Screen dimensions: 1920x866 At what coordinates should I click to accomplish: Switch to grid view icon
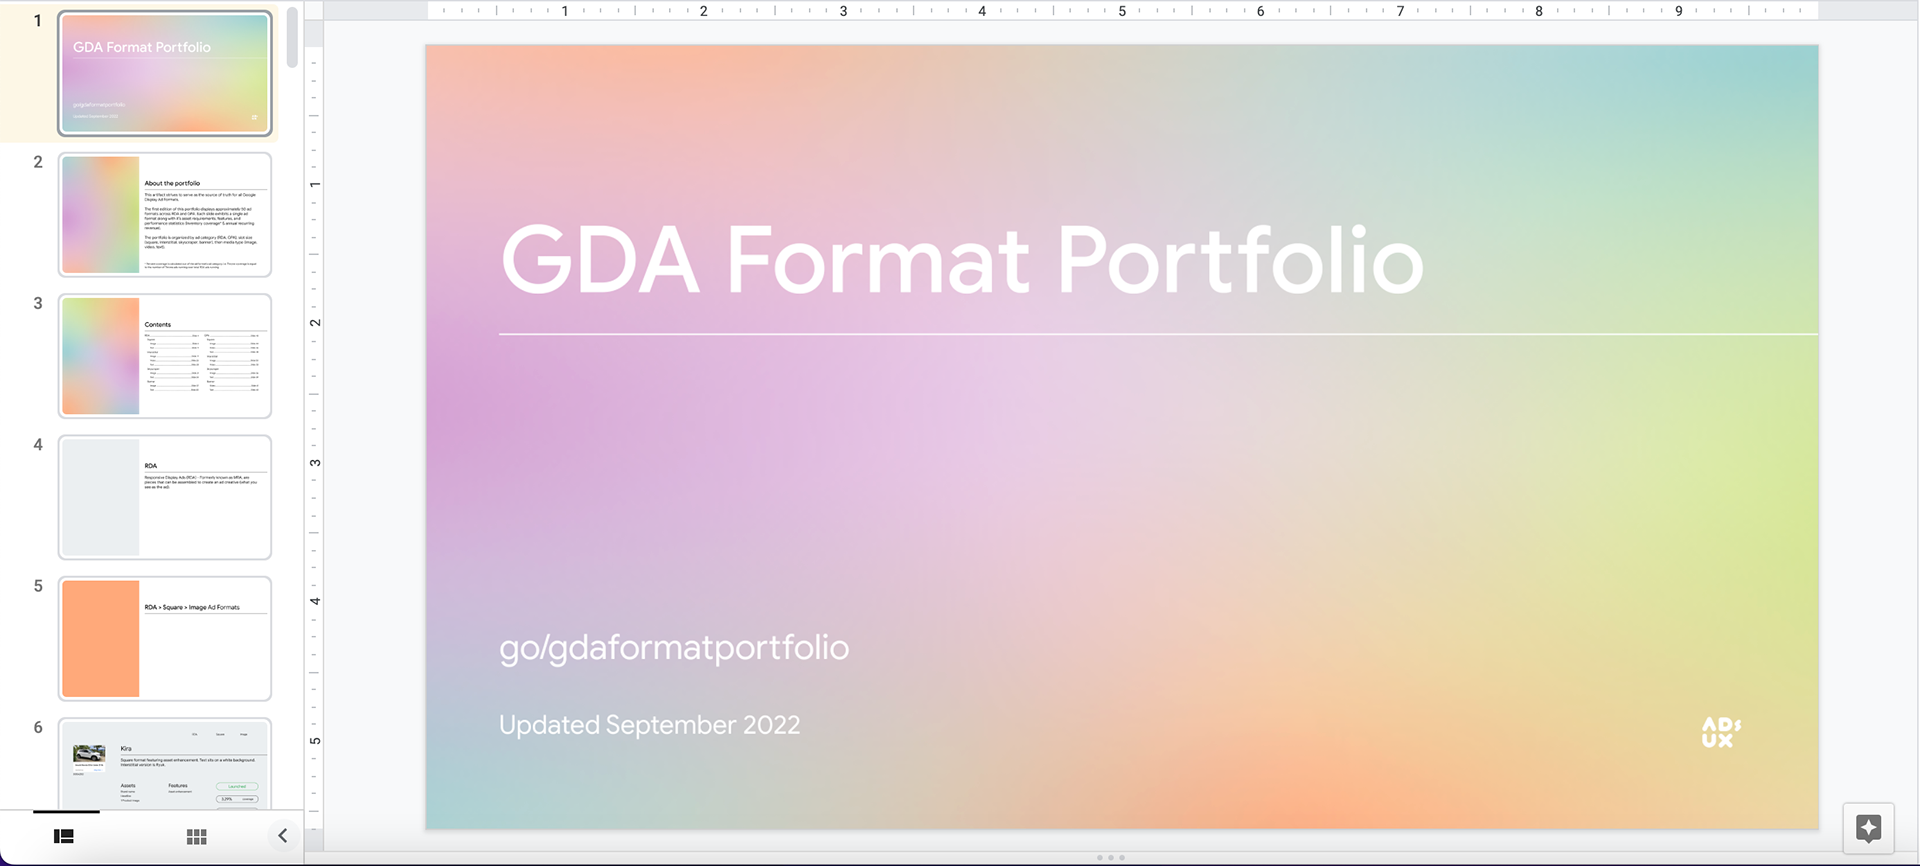[x=197, y=836]
